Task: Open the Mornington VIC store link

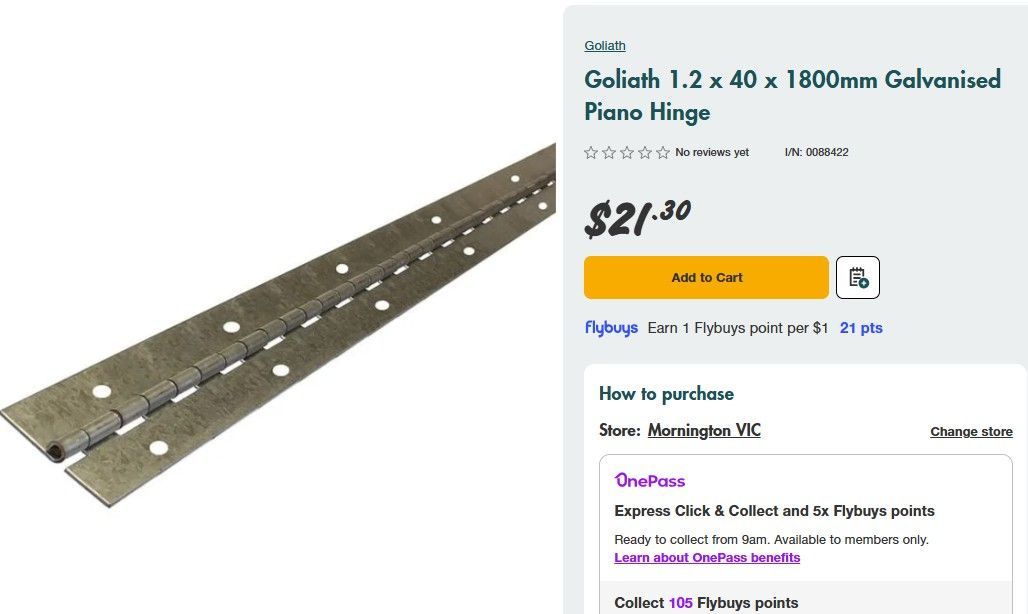Action: pyautogui.click(x=704, y=431)
